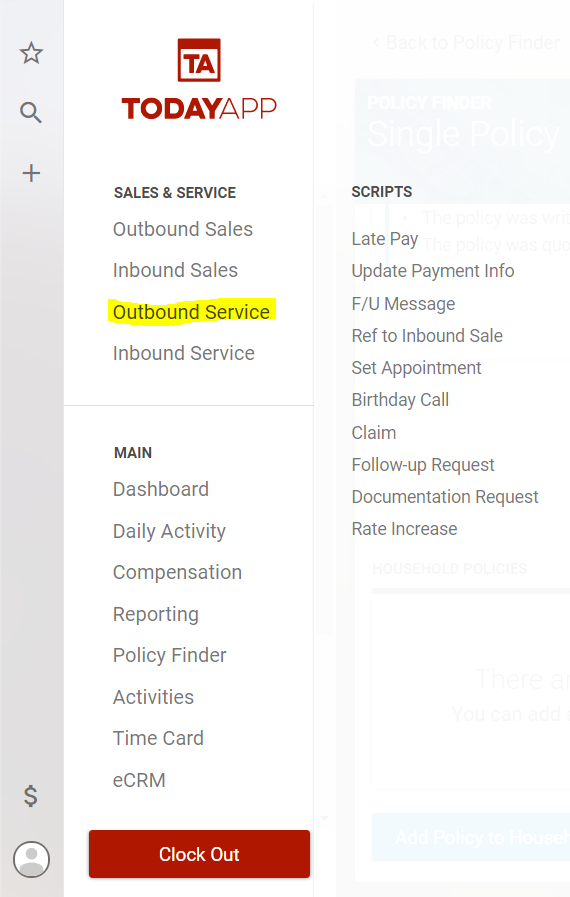Open Inbound Service section
570x897 pixels.
[x=184, y=353]
